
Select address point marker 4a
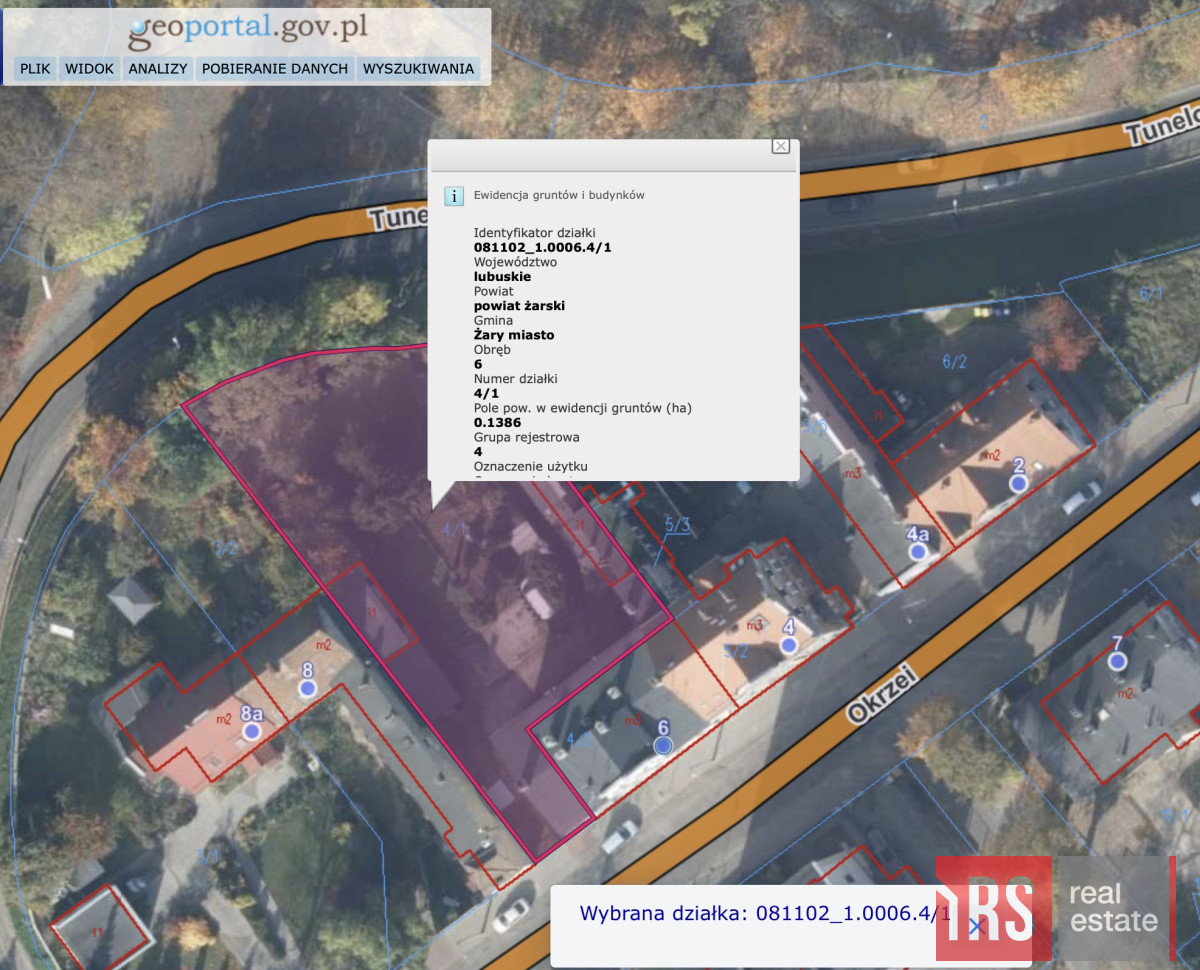pos(918,551)
